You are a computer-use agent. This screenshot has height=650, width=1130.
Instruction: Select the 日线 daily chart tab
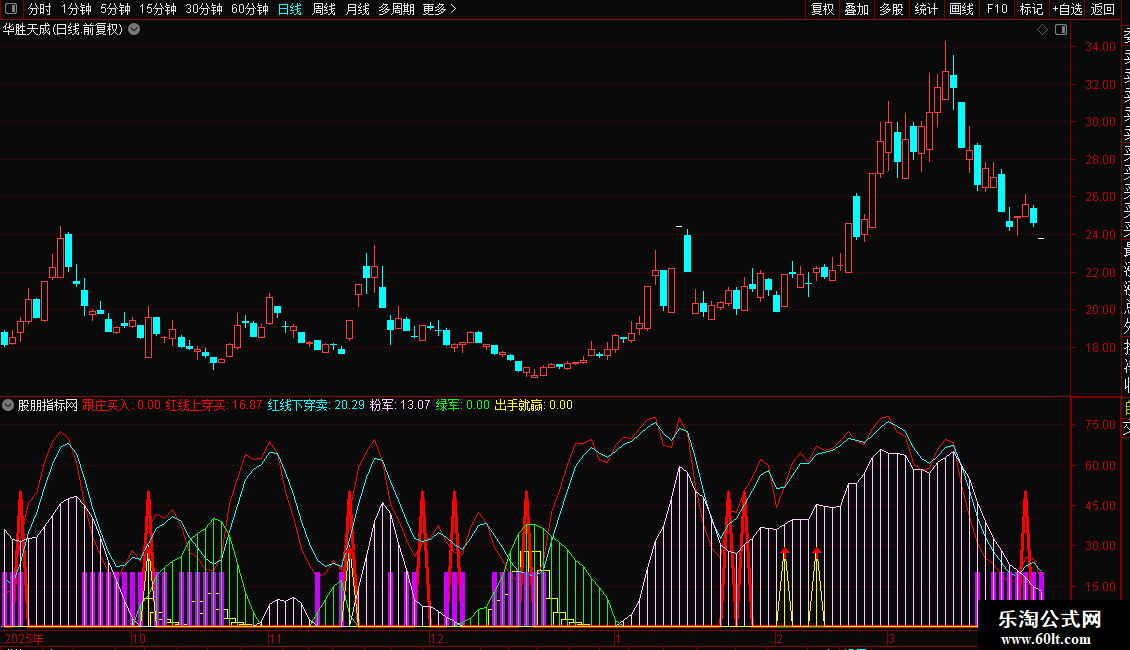tap(290, 9)
